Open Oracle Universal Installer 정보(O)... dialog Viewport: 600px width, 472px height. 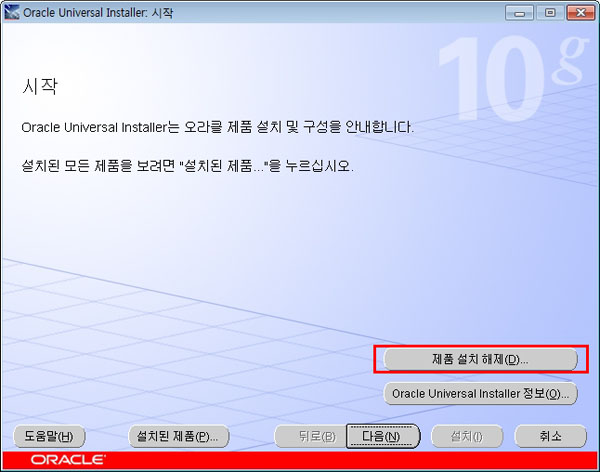pyautogui.click(x=480, y=393)
